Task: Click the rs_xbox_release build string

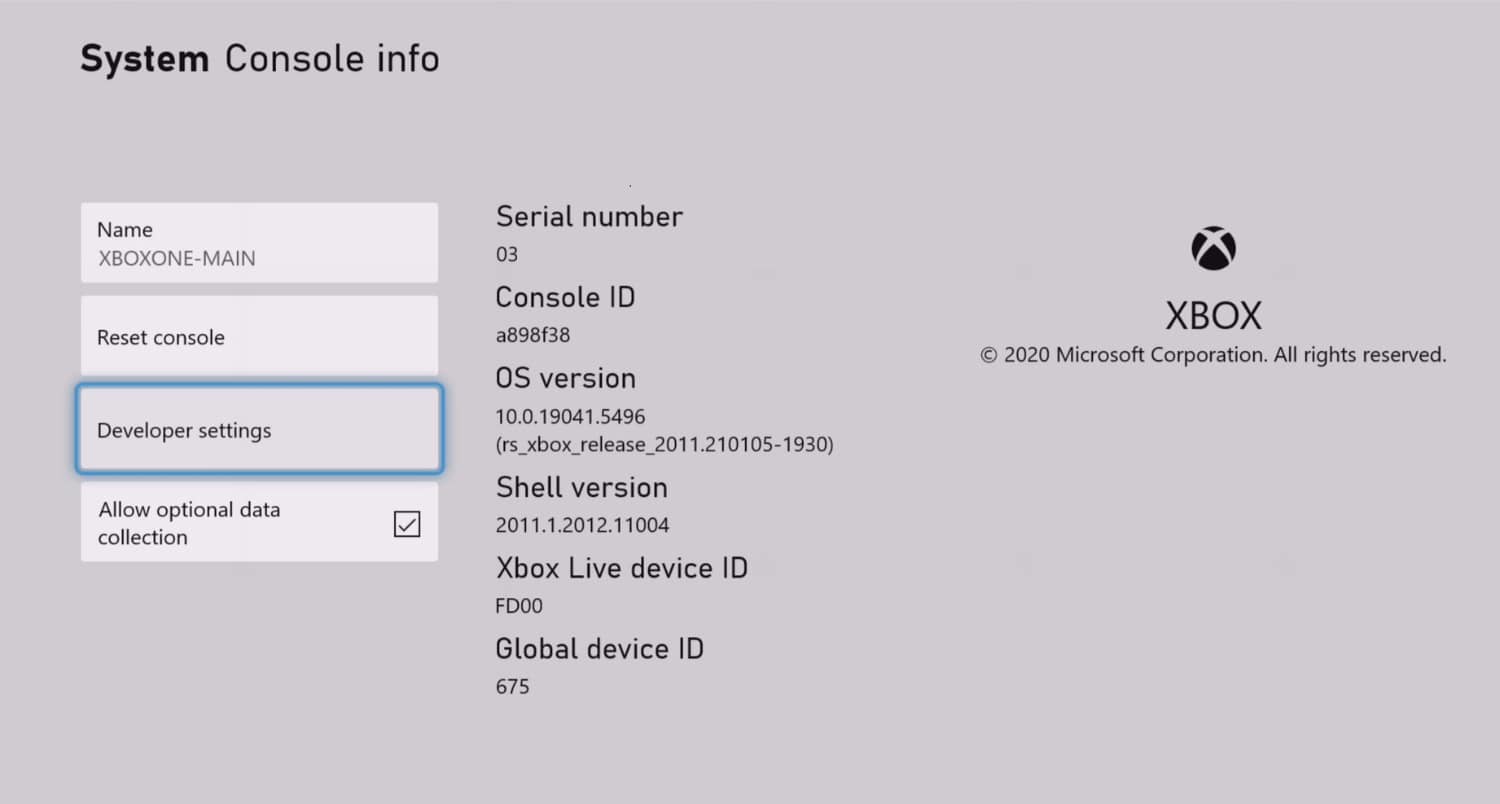Action: coord(665,444)
